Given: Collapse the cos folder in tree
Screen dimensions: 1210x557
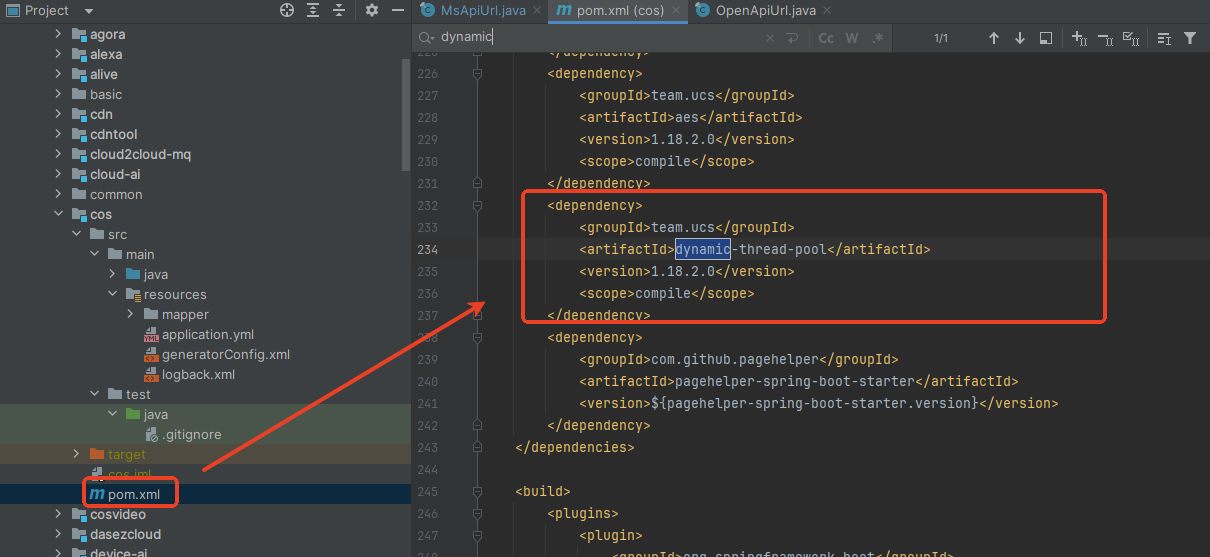Looking at the screenshot, I should coord(59,214).
